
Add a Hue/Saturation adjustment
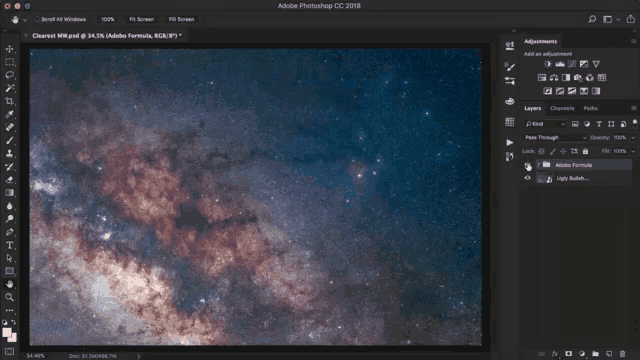pyautogui.click(x=542, y=78)
